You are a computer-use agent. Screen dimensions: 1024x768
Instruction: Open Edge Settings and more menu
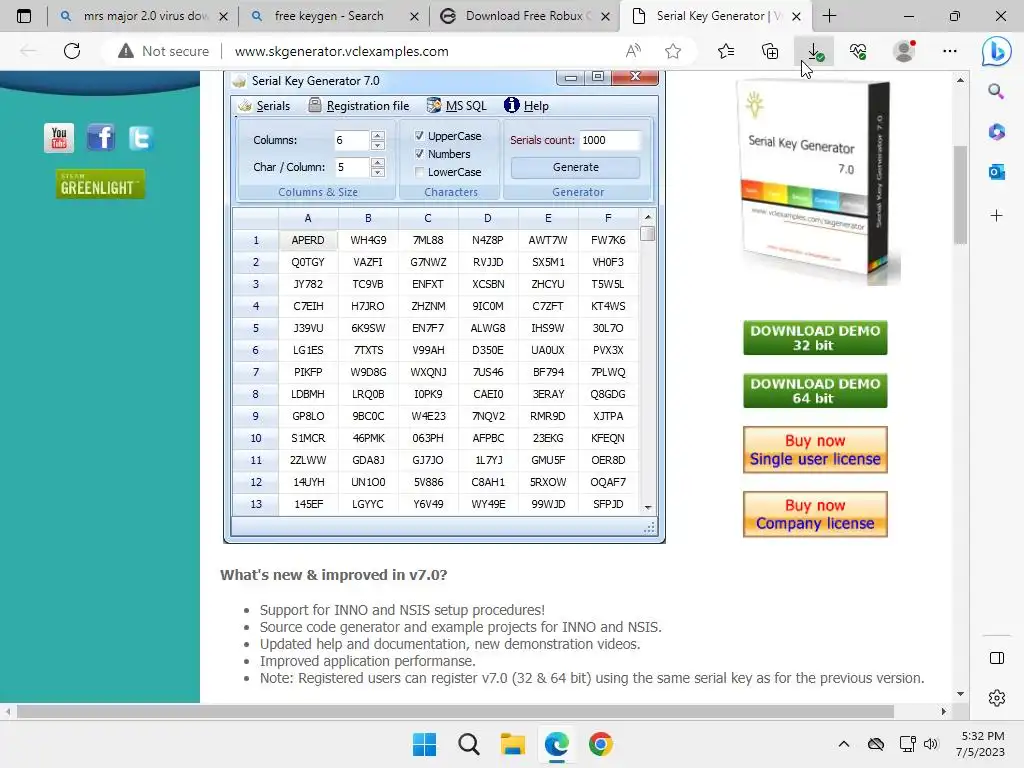click(x=950, y=51)
